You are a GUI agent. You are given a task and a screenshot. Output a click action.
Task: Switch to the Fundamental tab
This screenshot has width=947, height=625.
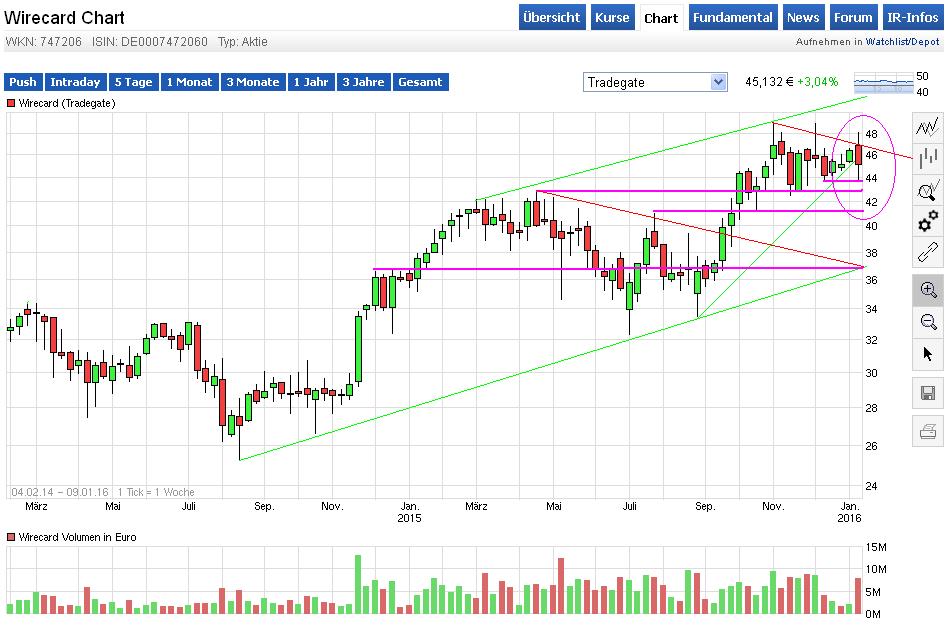732,17
